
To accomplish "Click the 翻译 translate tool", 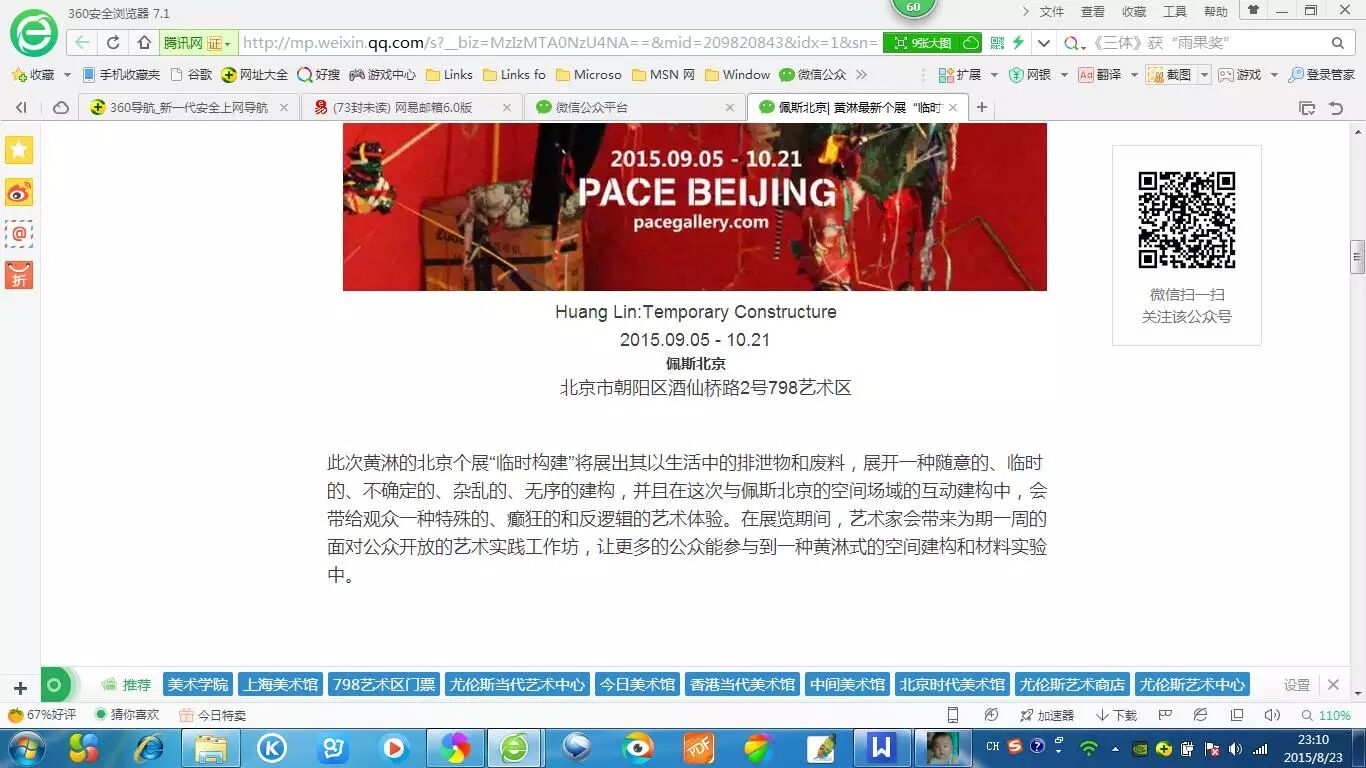I will [x=1100, y=75].
